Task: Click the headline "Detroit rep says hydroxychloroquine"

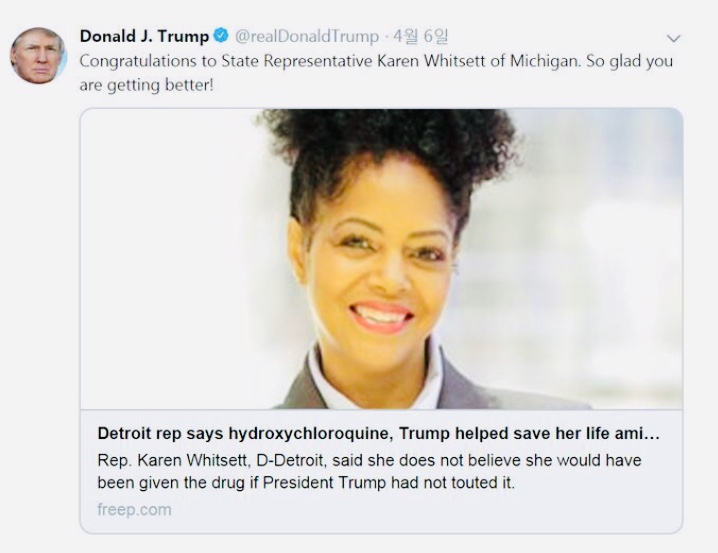Action: 245,433
